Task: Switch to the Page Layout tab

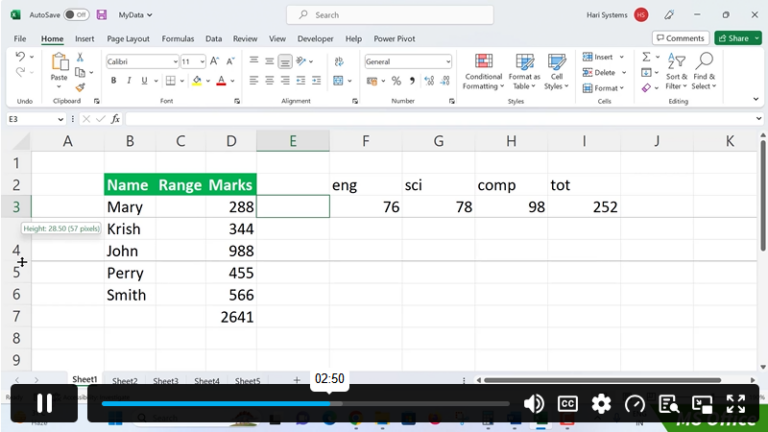Action: click(x=128, y=39)
